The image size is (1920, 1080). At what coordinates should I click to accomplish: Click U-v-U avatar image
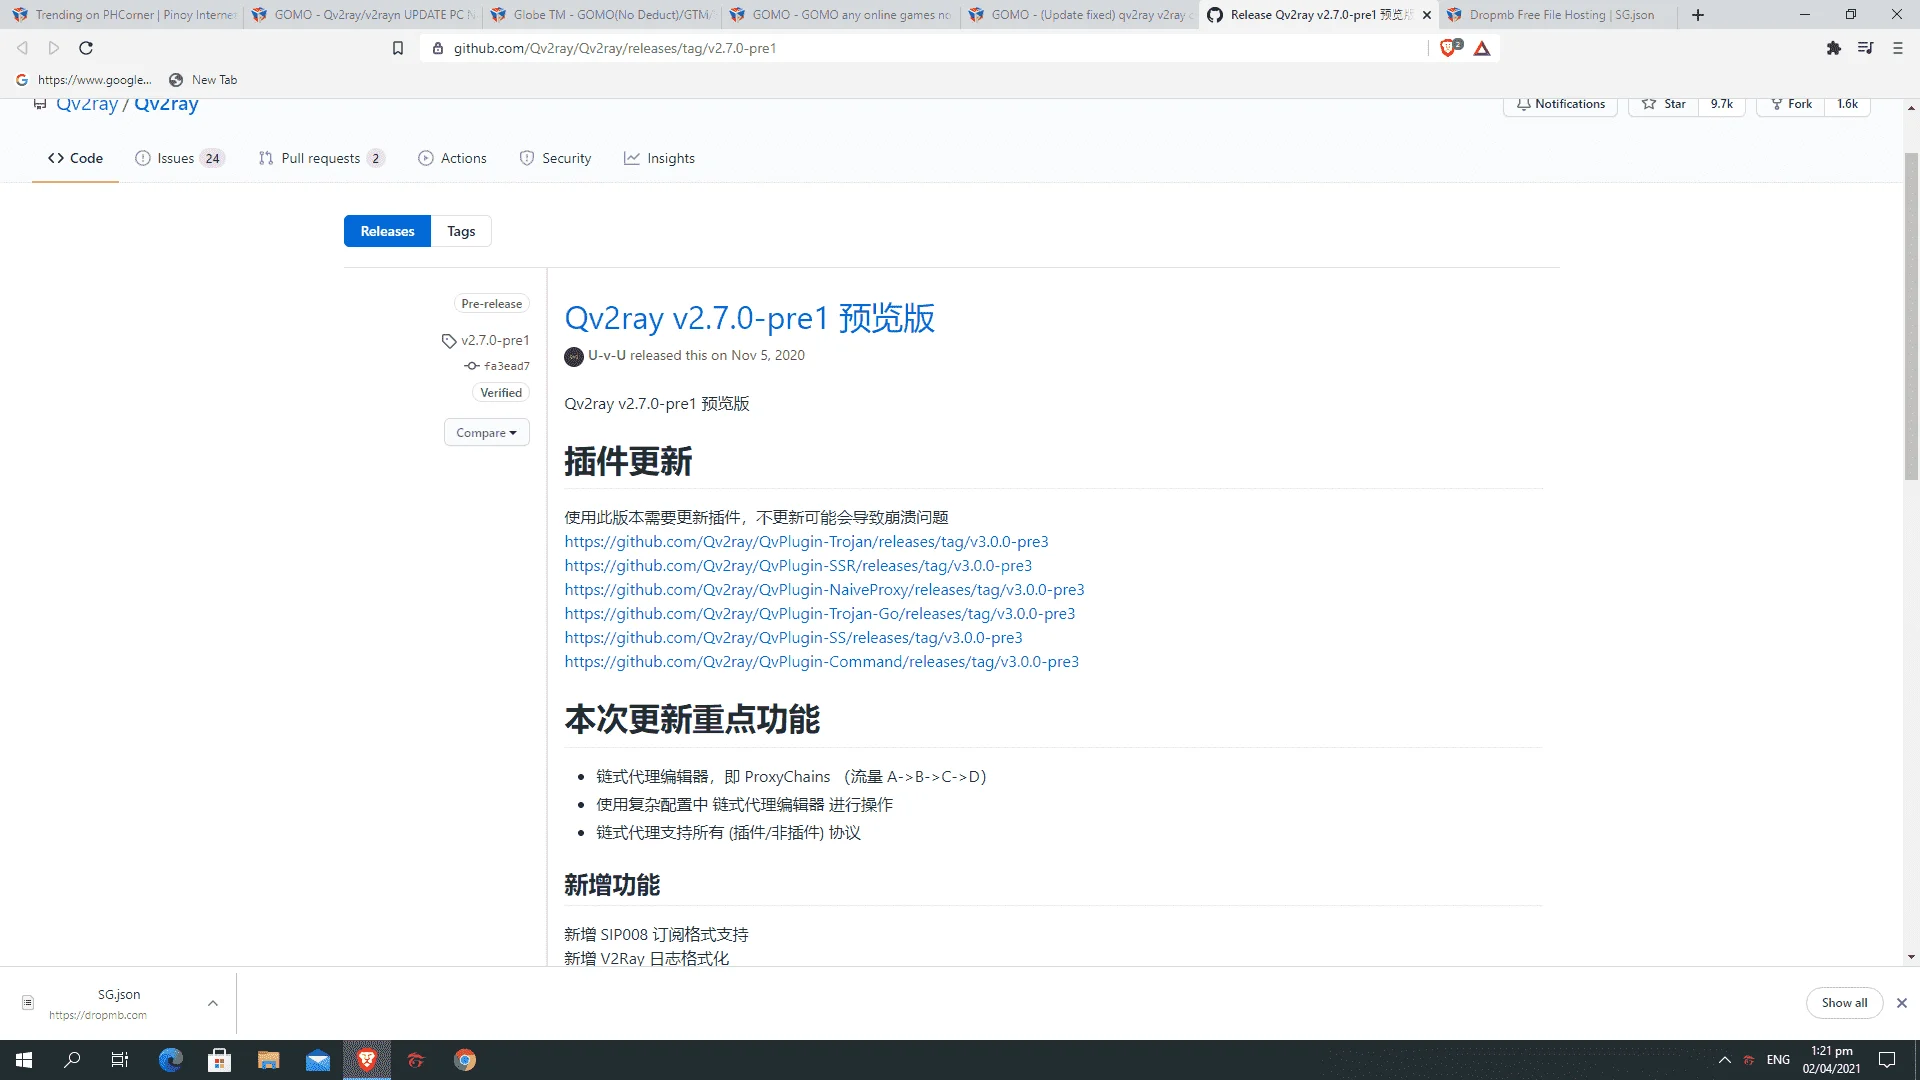coord(574,356)
